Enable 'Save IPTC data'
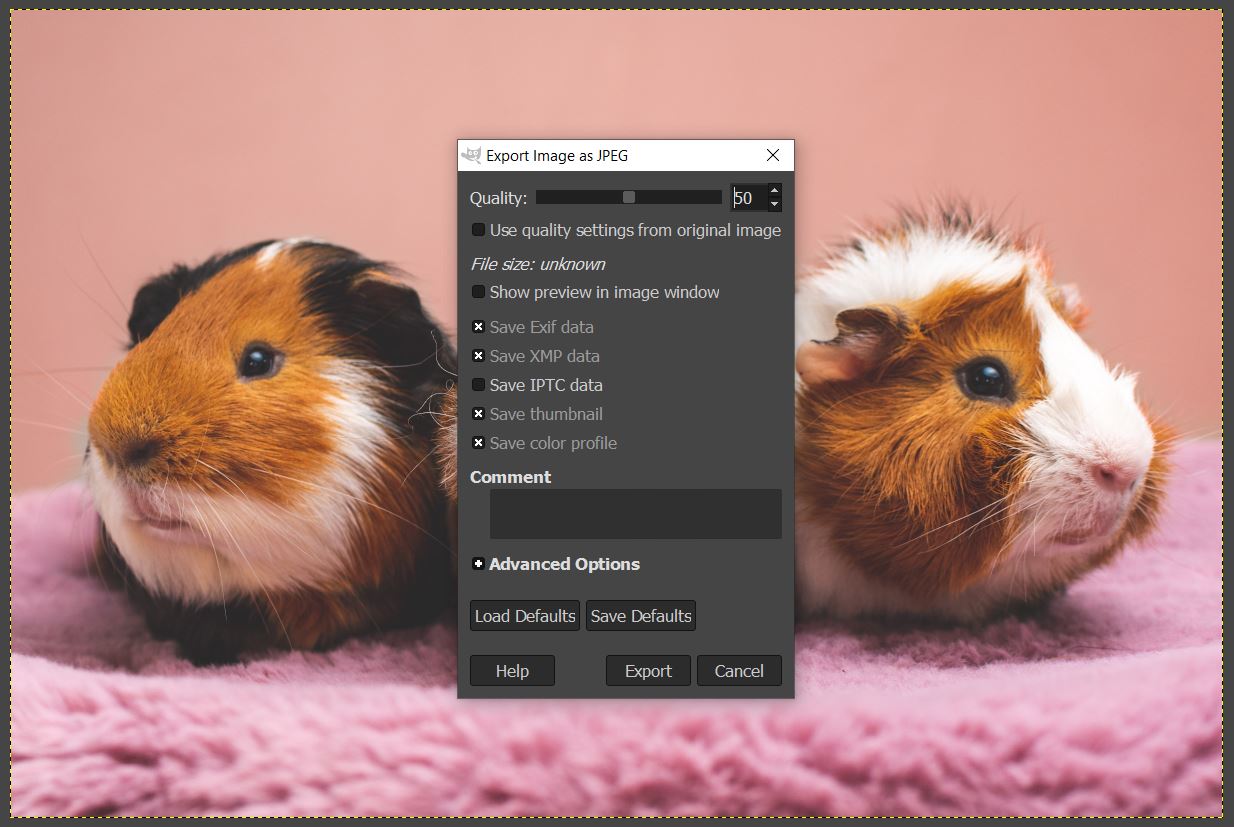The image size is (1234, 827). click(x=478, y=385)
